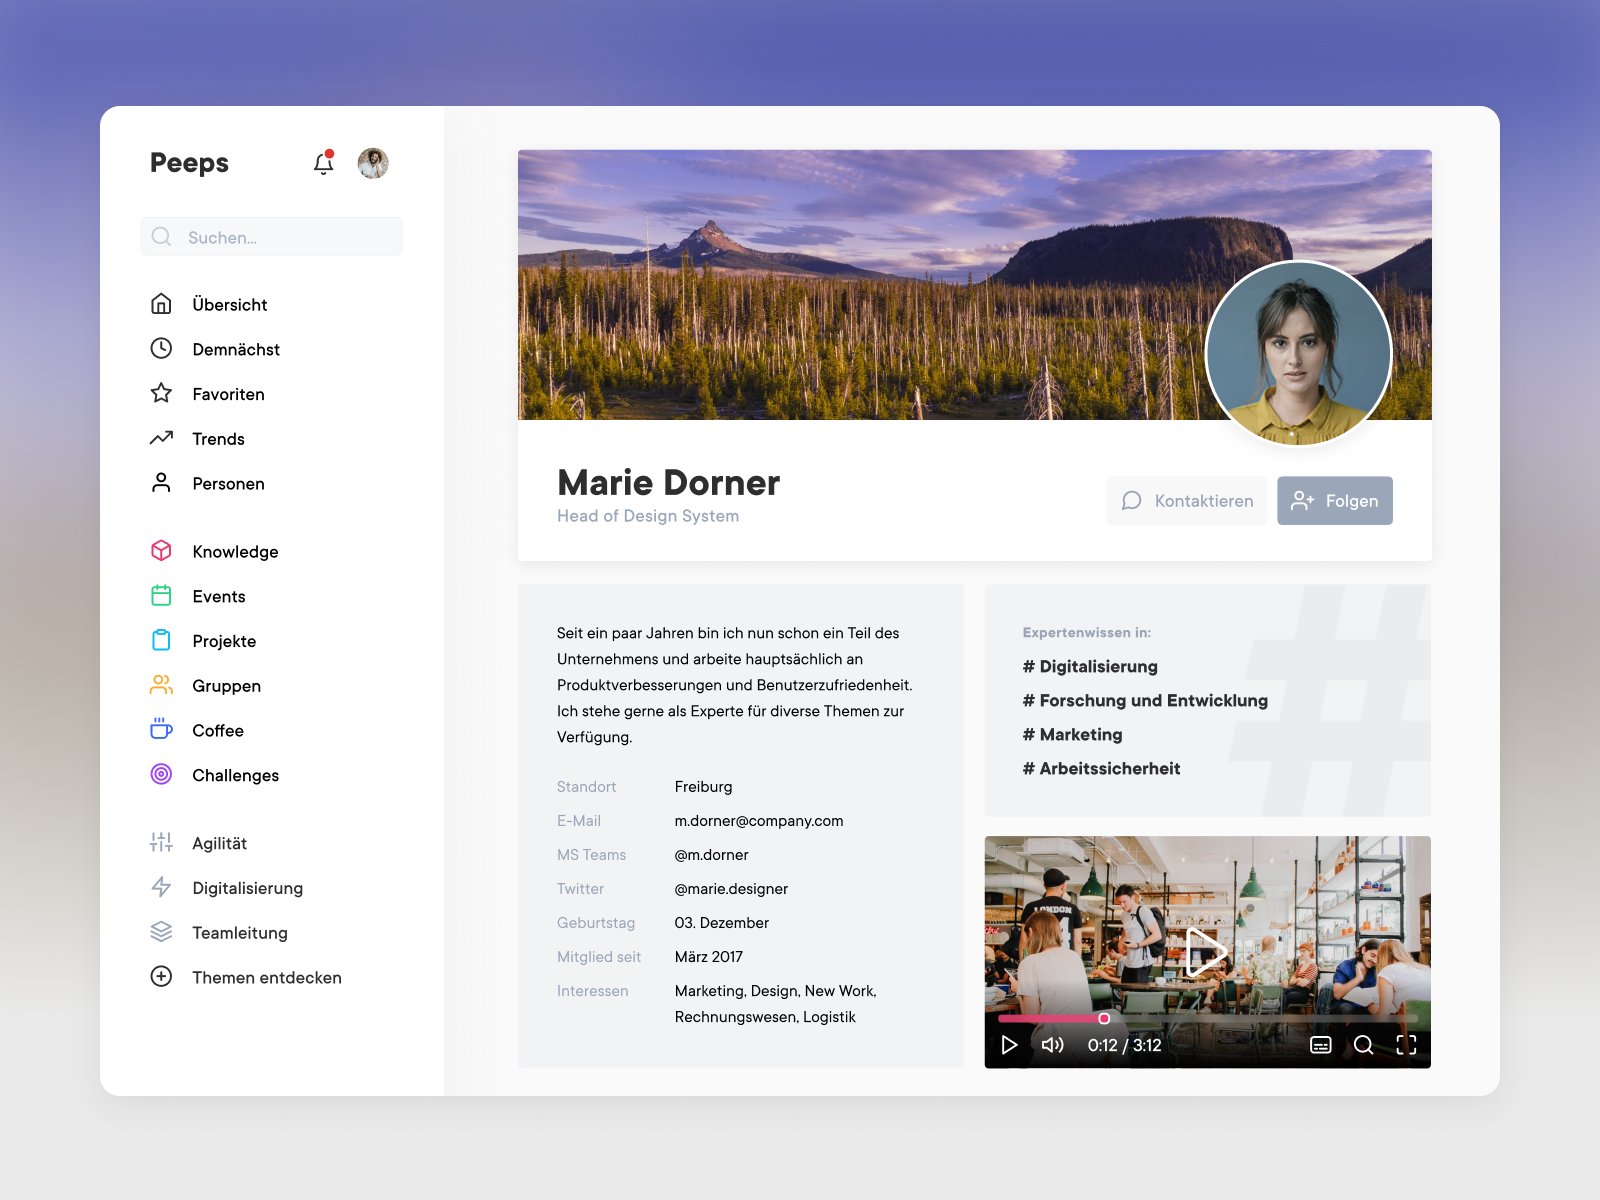This screenshot has width=1600, height=1200.
Task: Click the video progress slider handle
Action: pos(1104,1018)
